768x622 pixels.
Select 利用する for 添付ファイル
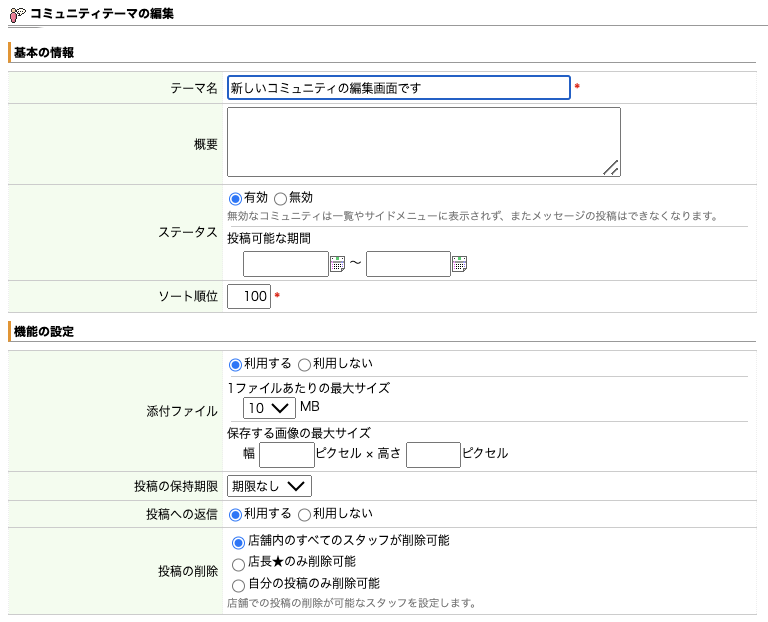click(236, 365)
